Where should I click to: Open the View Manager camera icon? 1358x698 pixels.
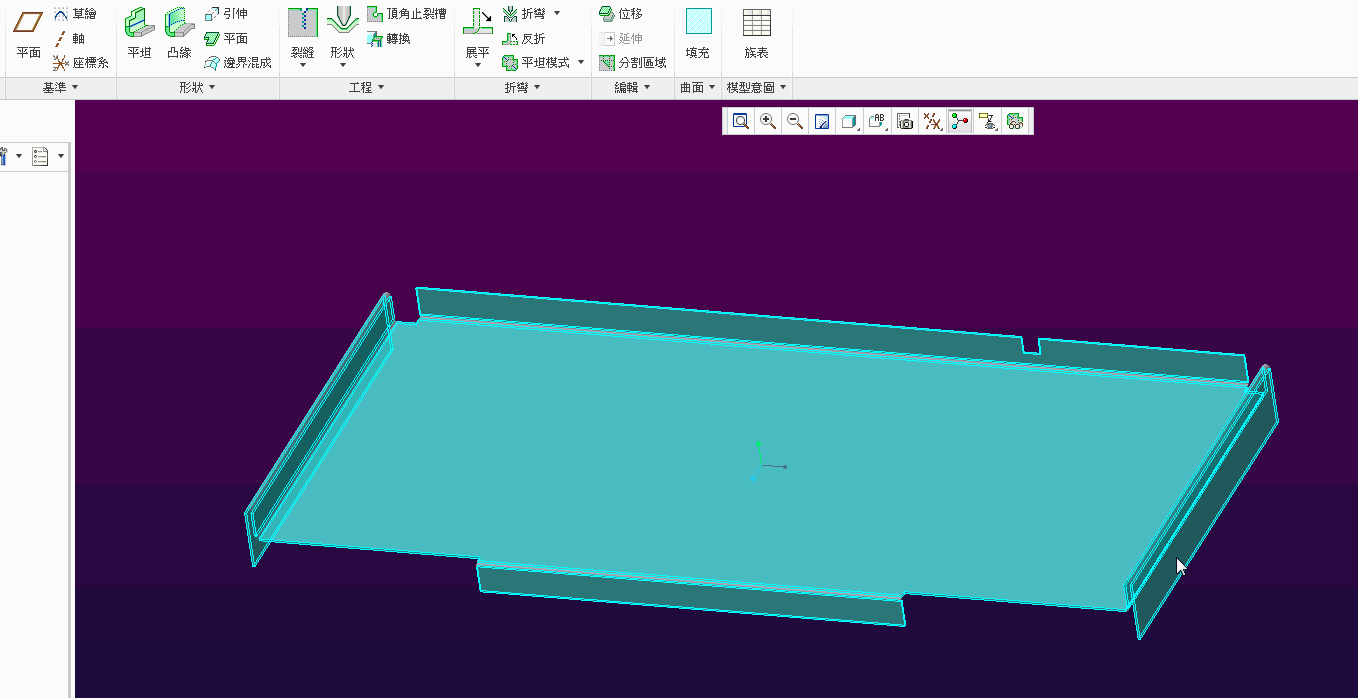pyautogui.click(x=905, y=121)
